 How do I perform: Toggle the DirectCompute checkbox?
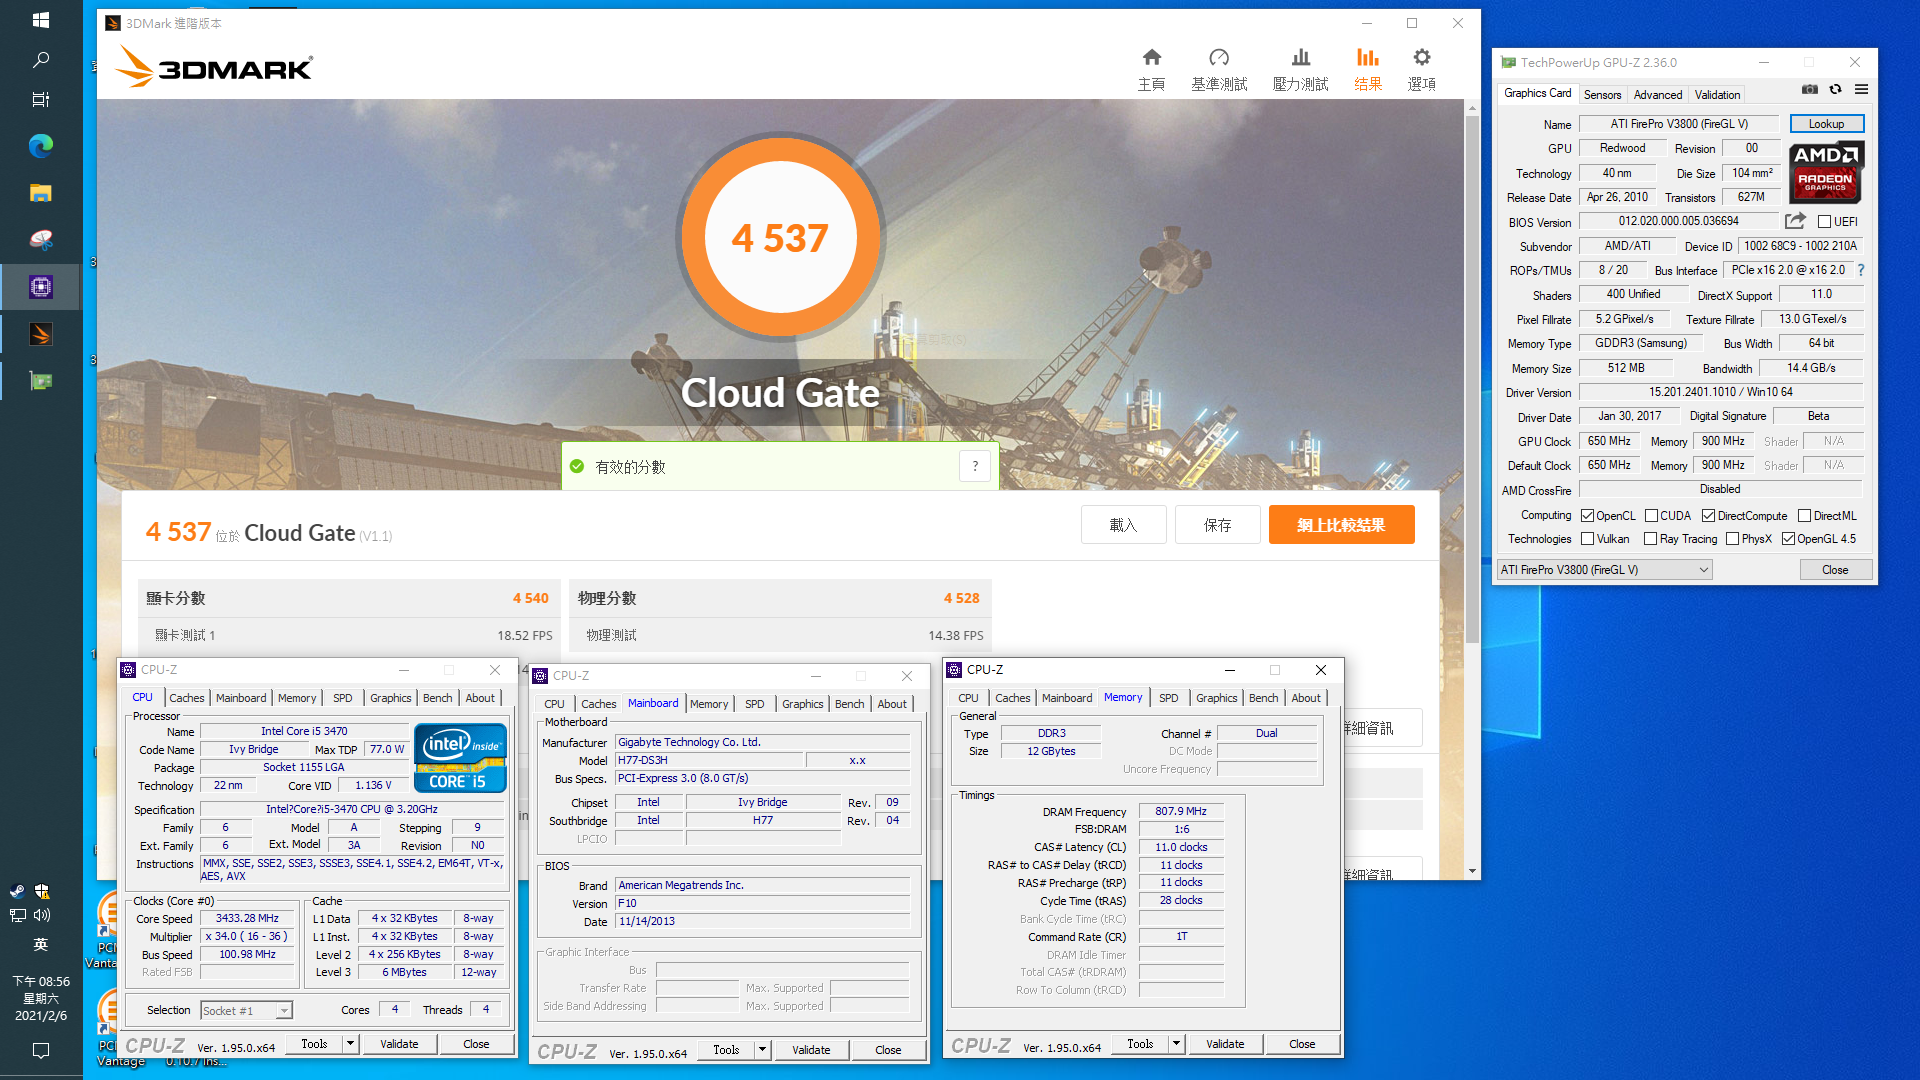(x=1709, y=516)
